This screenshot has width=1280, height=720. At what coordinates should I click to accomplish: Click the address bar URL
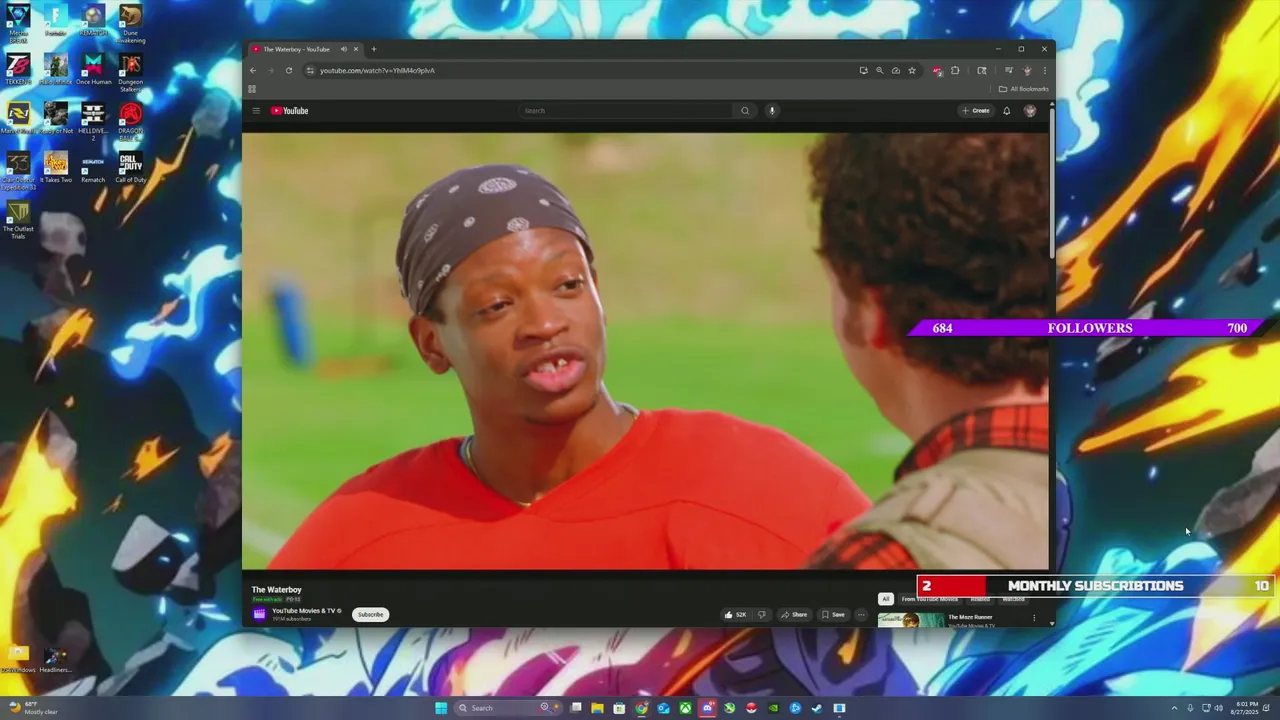377,70
